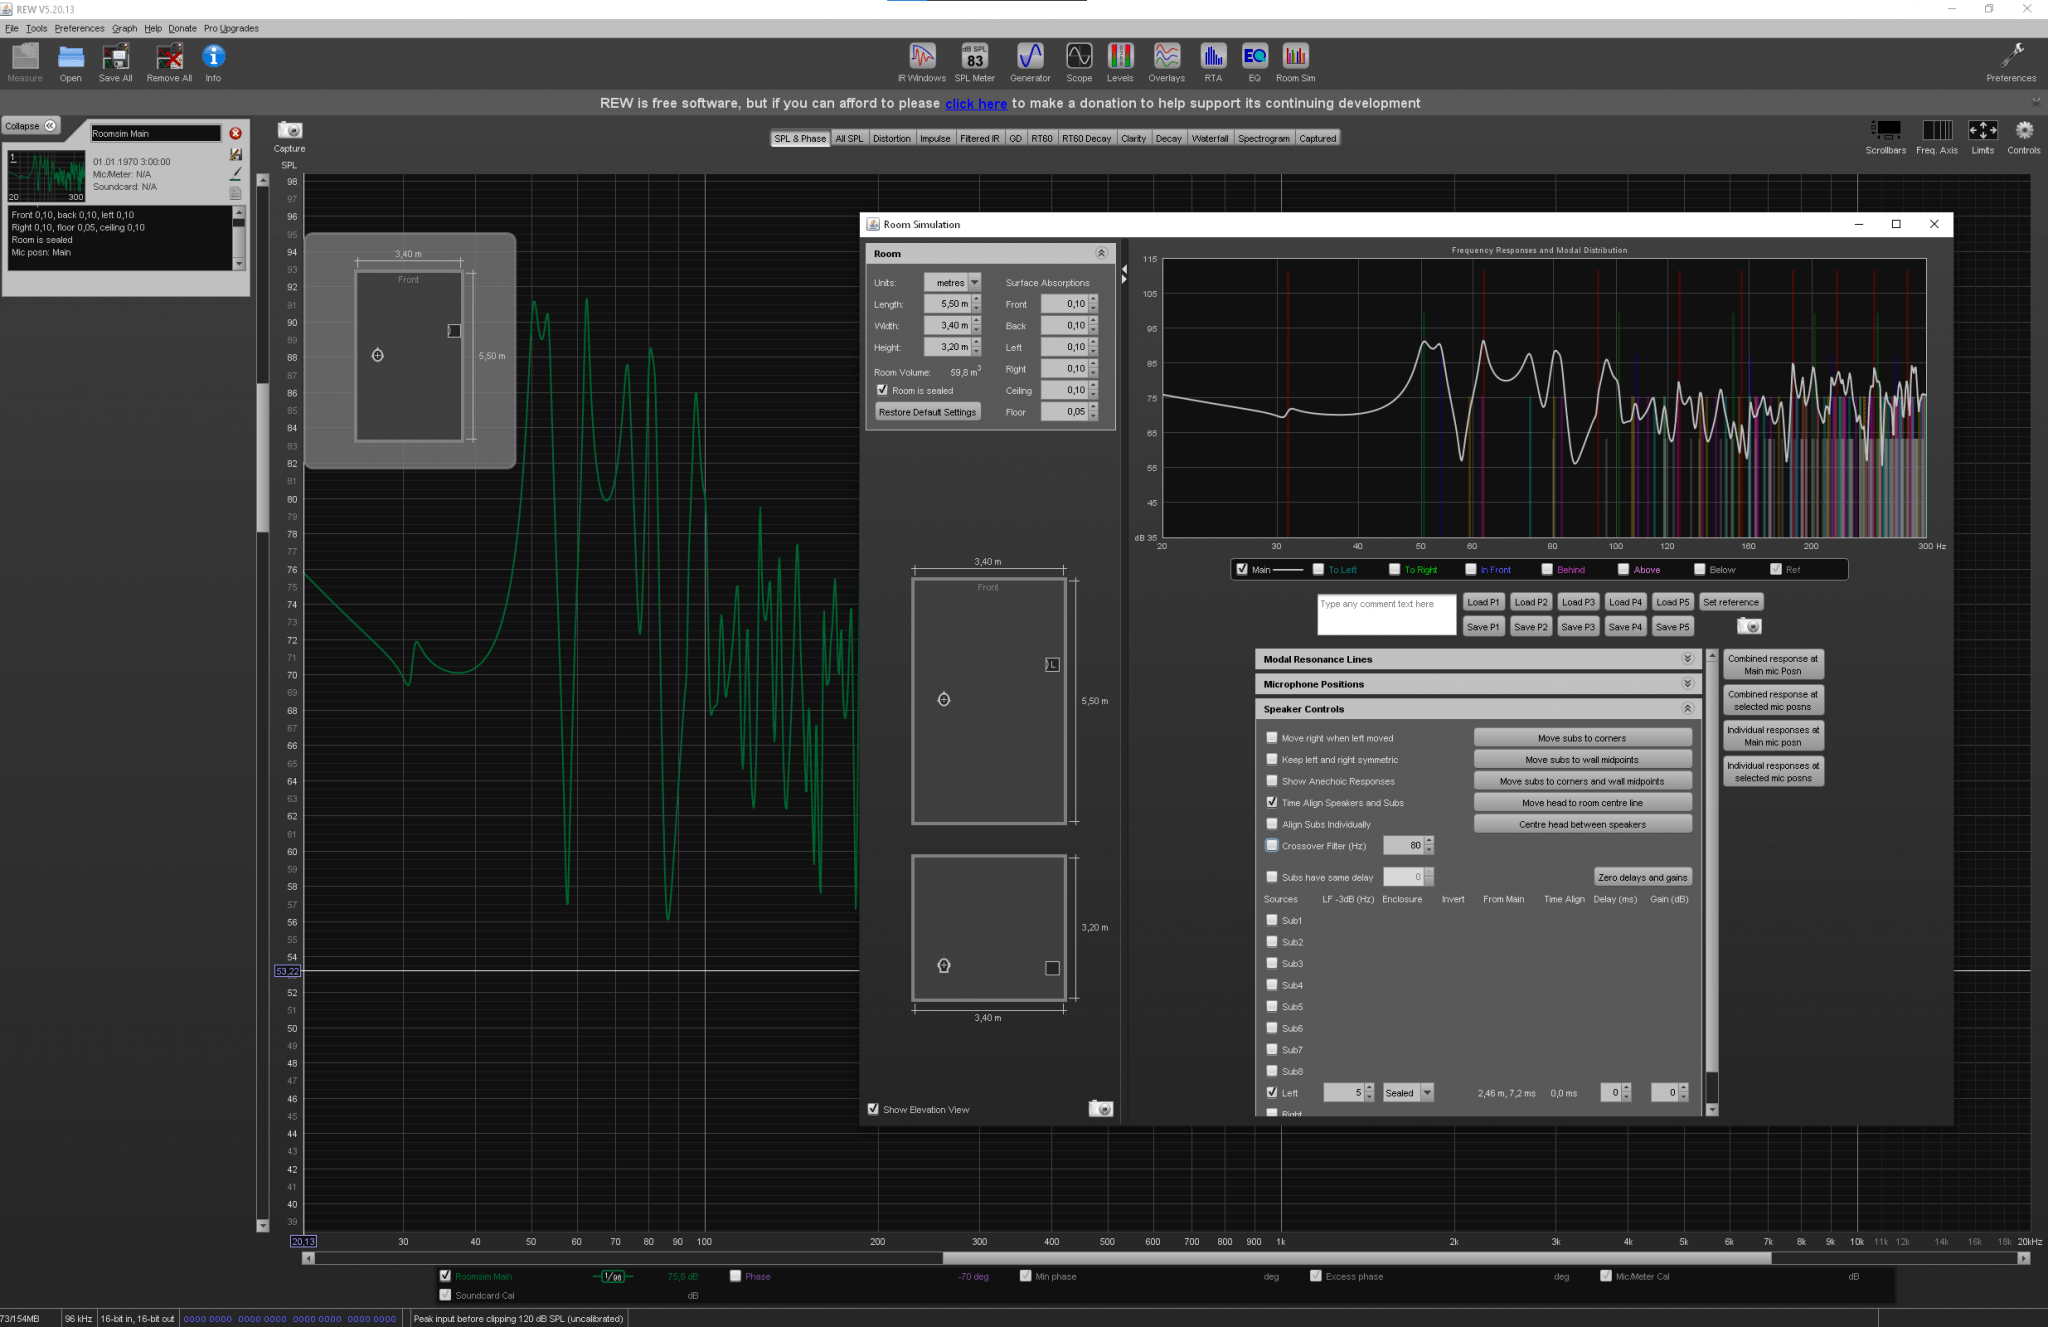2048x1327 pixels.
Task: Switch to the Impulse tab
Action: [x=935, y=139]
